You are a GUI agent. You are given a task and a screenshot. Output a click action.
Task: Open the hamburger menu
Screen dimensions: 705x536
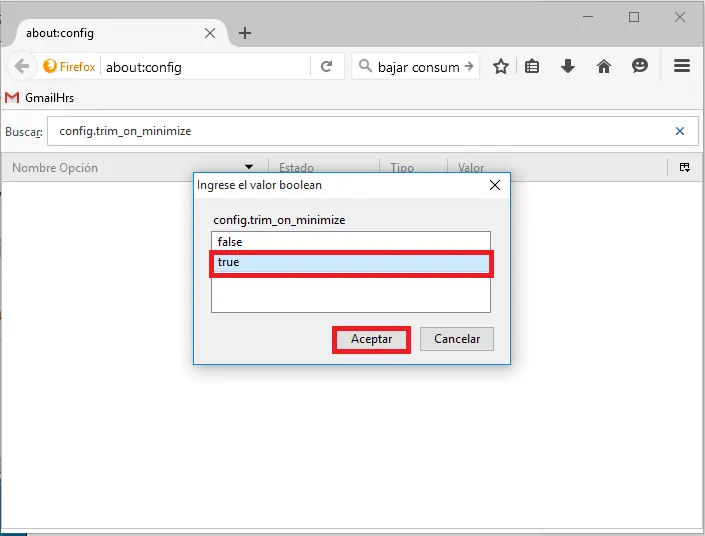pos(682,66)
